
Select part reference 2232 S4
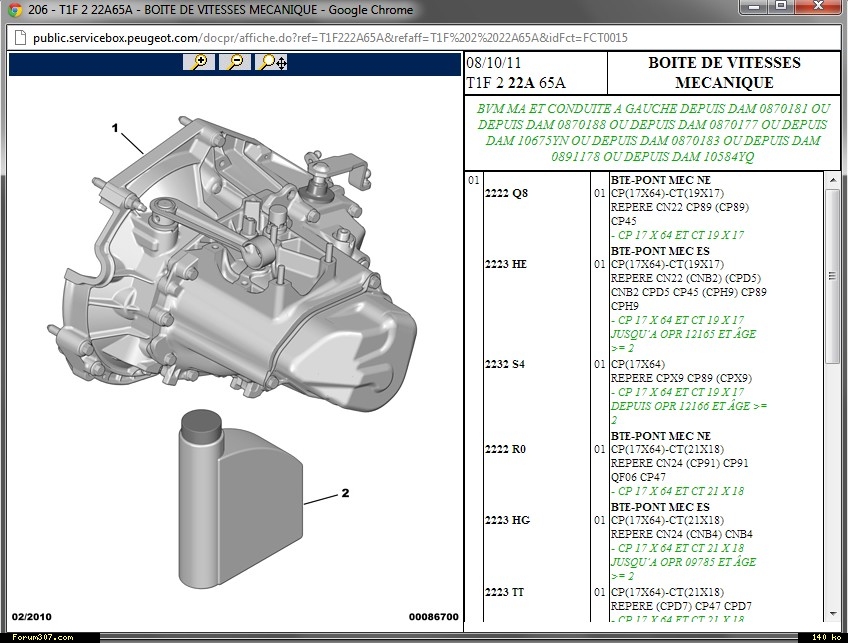505,364
